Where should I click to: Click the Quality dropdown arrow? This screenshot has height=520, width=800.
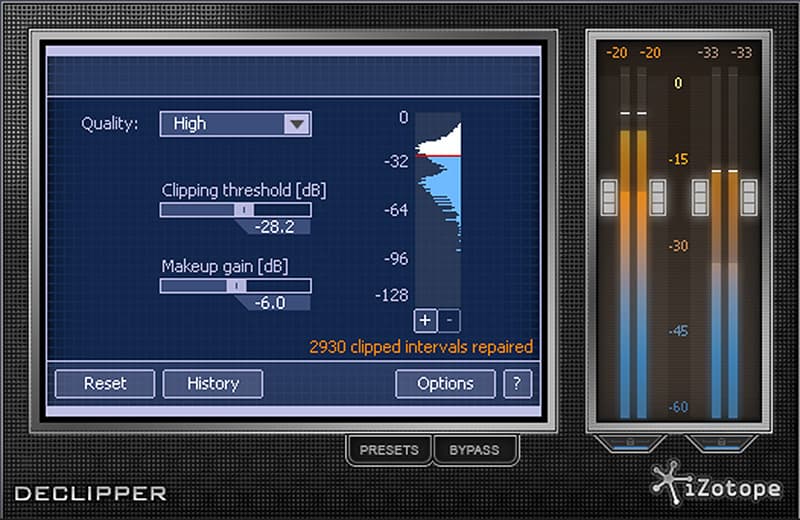tap(297, 124)
